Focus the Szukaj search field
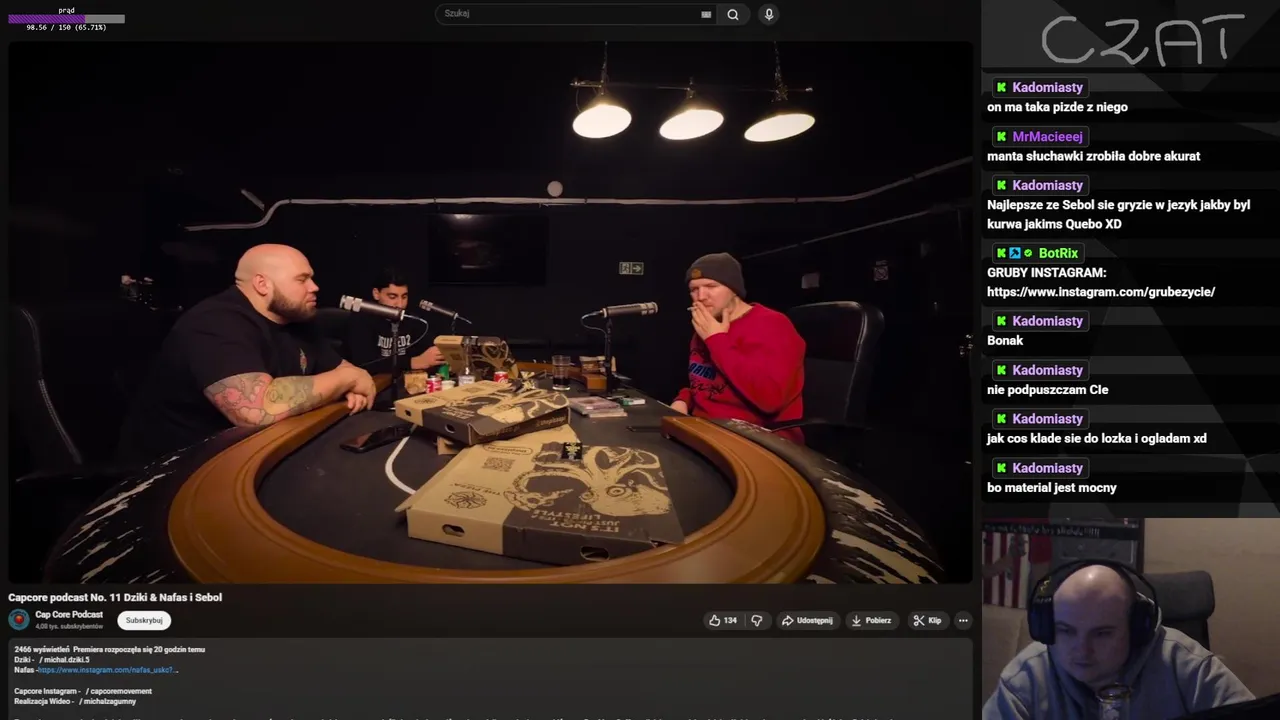This screenshot has width=1280, height=720. 575,14
